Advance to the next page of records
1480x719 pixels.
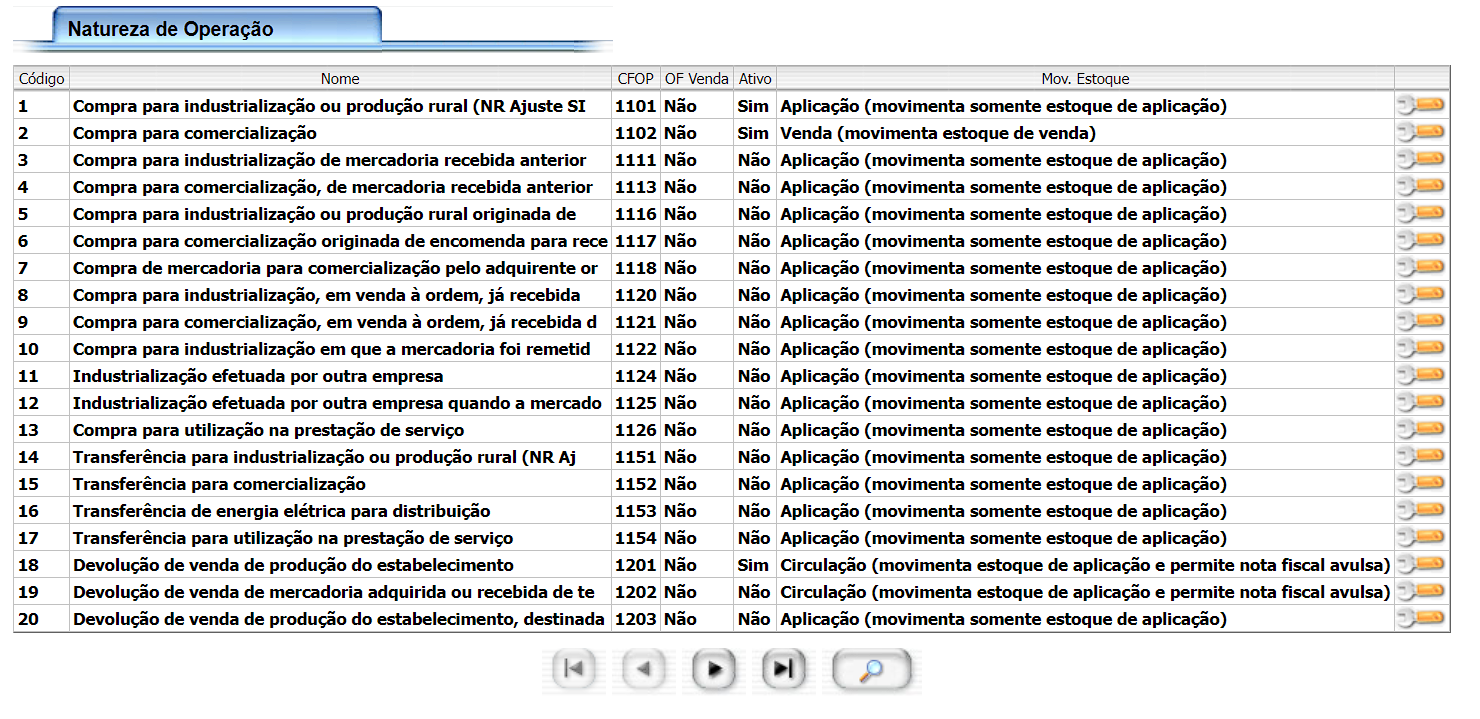[714, 670]
